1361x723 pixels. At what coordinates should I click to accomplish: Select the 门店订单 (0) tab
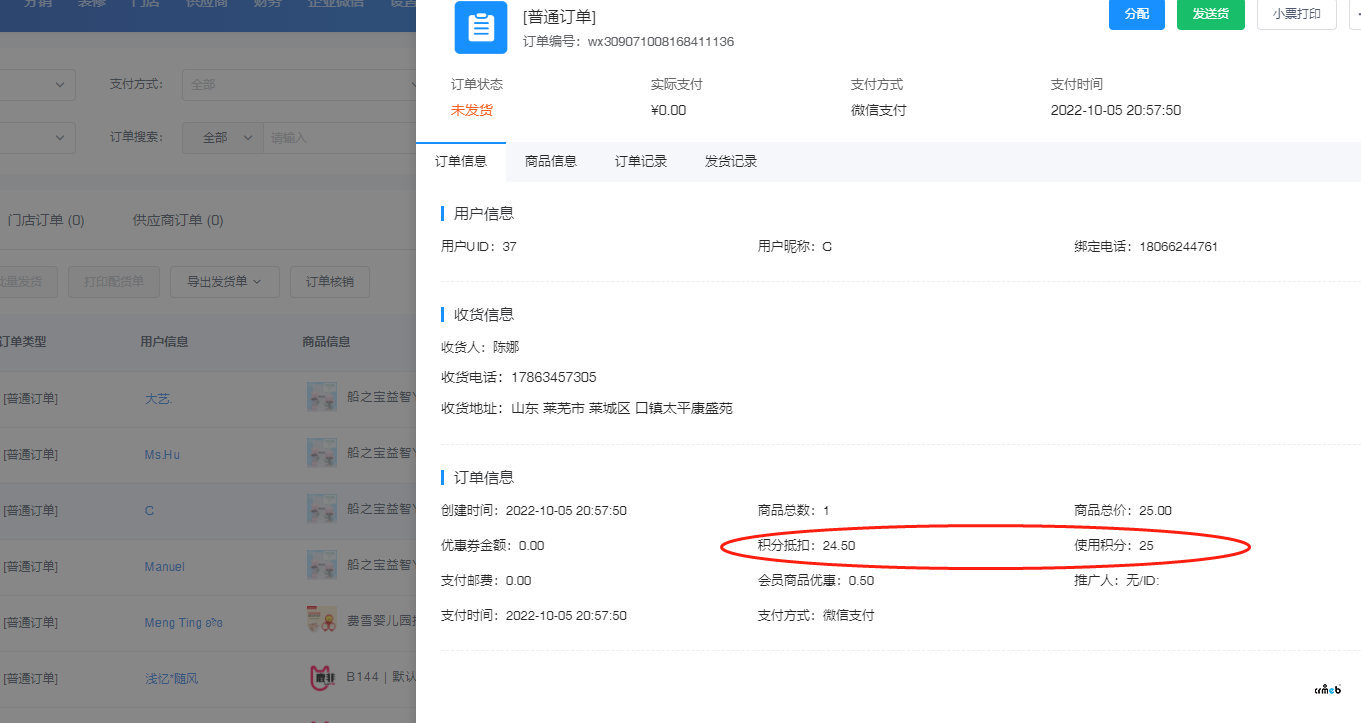point(46,220)
